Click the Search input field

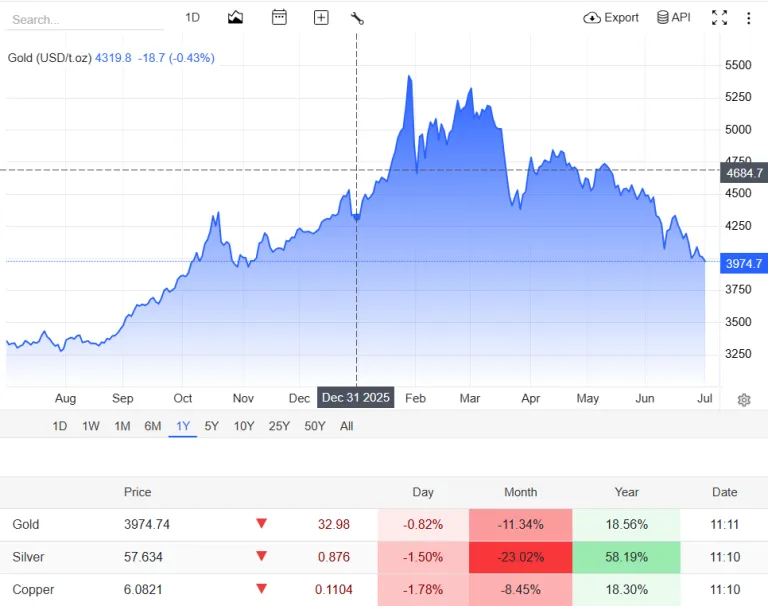tap(84, 20)
